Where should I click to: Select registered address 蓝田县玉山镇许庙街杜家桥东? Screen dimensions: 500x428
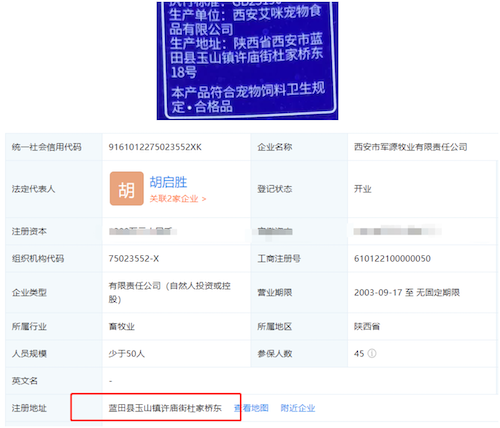pos(165,408)
